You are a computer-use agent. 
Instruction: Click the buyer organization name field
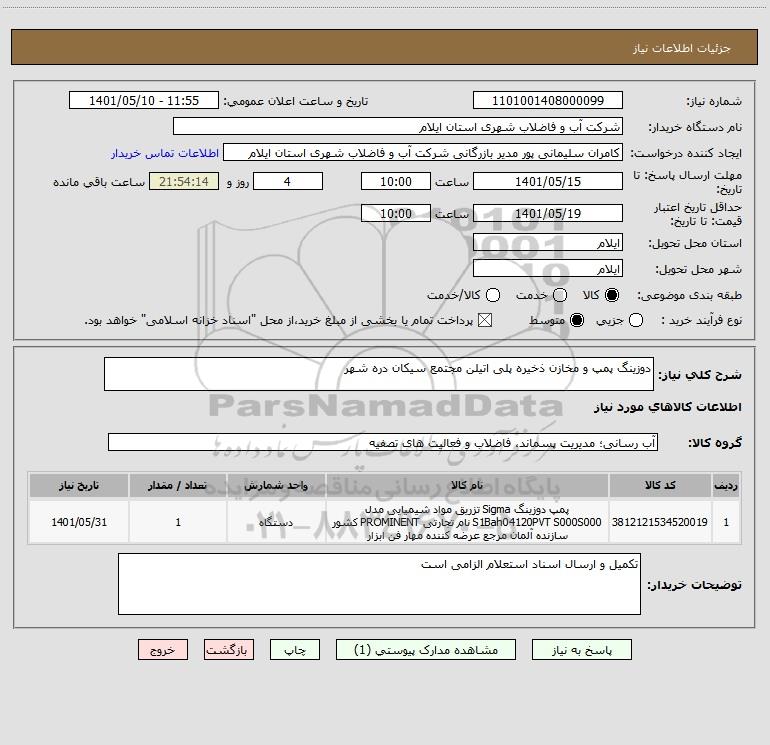tap(398, 127)
